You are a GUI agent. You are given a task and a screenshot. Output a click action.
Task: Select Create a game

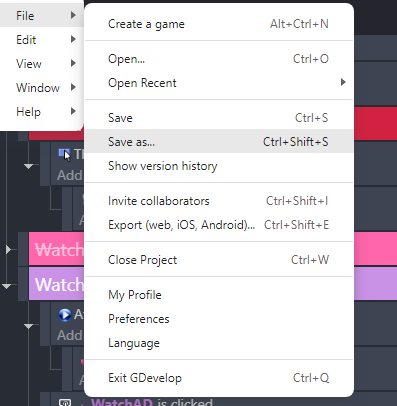[x=219, y=24]
